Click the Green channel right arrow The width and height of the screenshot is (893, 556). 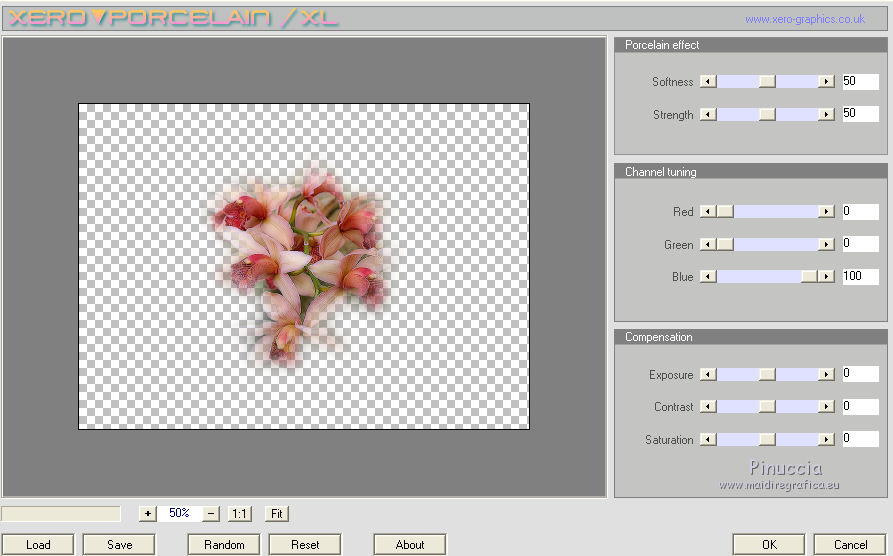(x=826, y=244)
